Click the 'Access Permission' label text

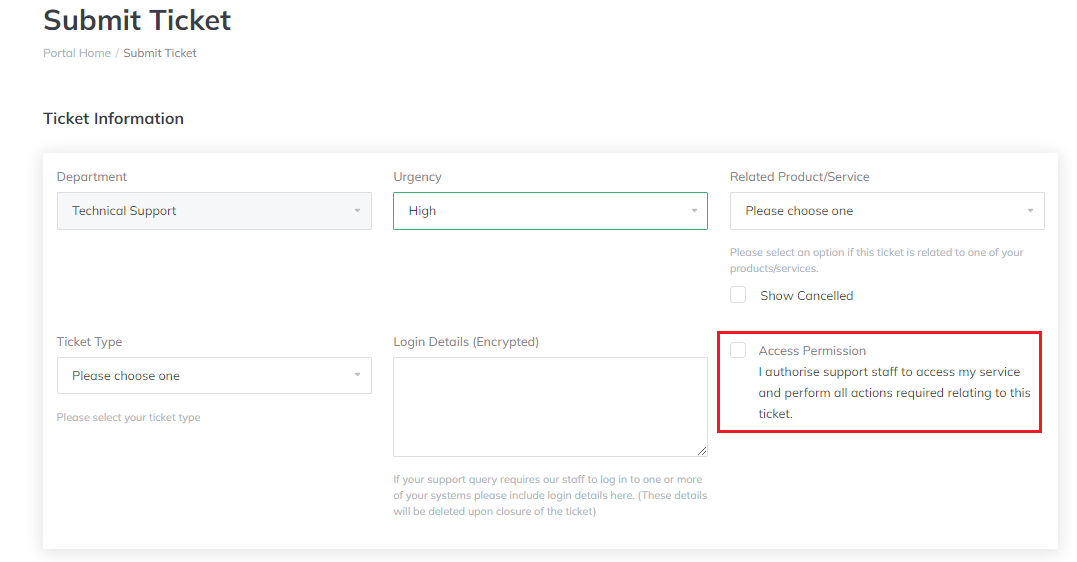(812, 351)
